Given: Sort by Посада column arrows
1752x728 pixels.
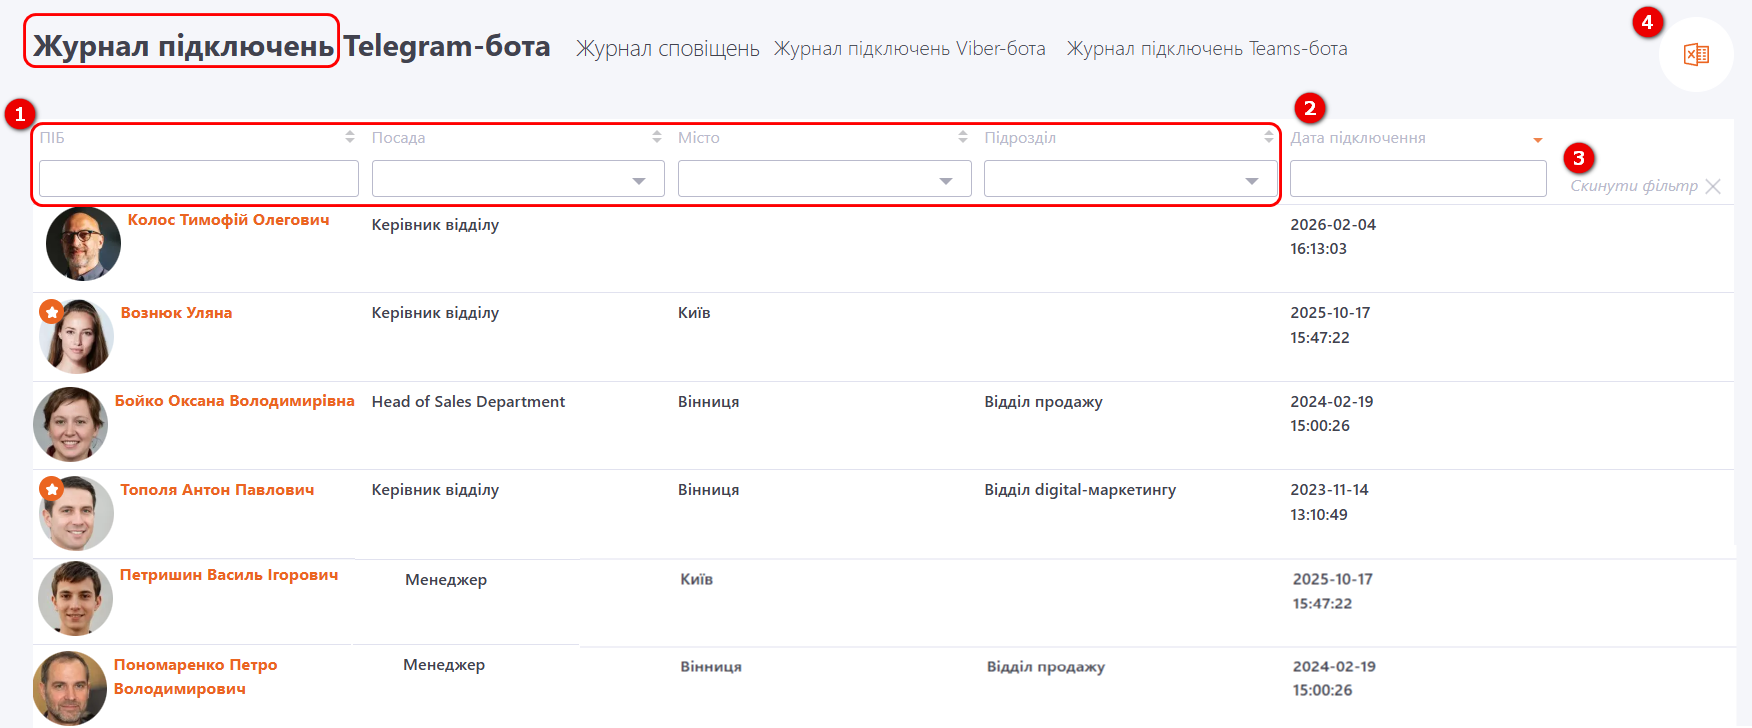Looking at the screenshot, I should tap(657, 137).
